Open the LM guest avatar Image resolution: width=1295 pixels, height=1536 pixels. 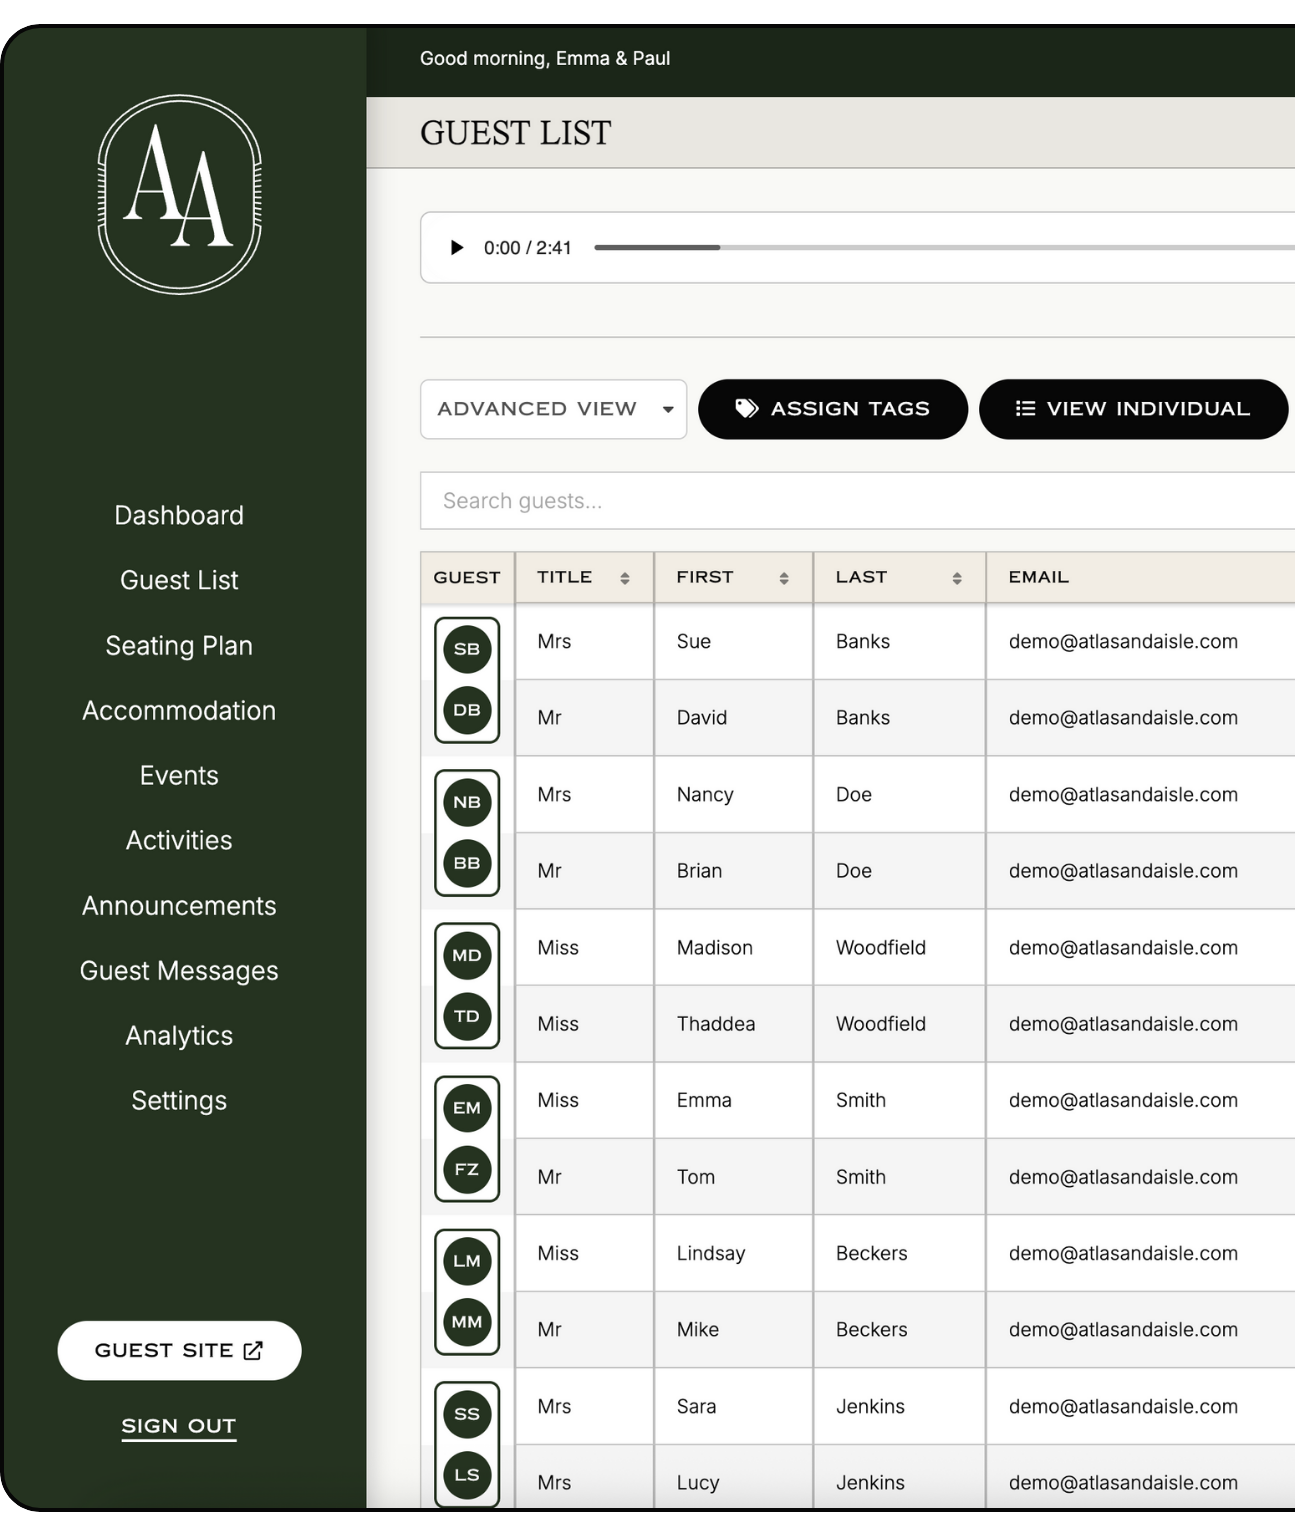[x=467, y=1261]
